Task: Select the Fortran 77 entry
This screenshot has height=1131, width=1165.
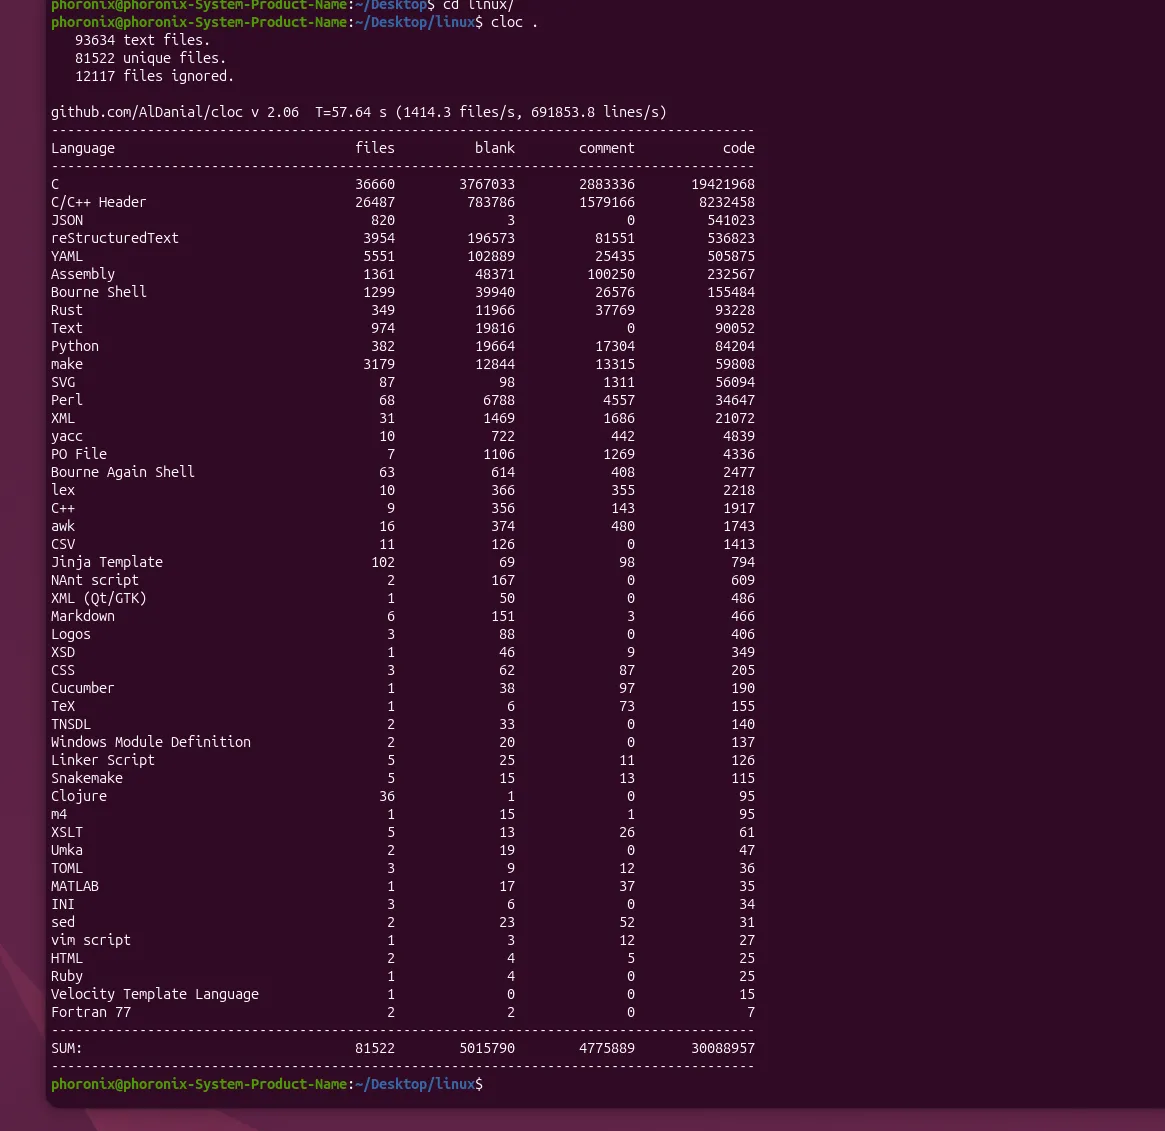Action: tap(90, 1012)
